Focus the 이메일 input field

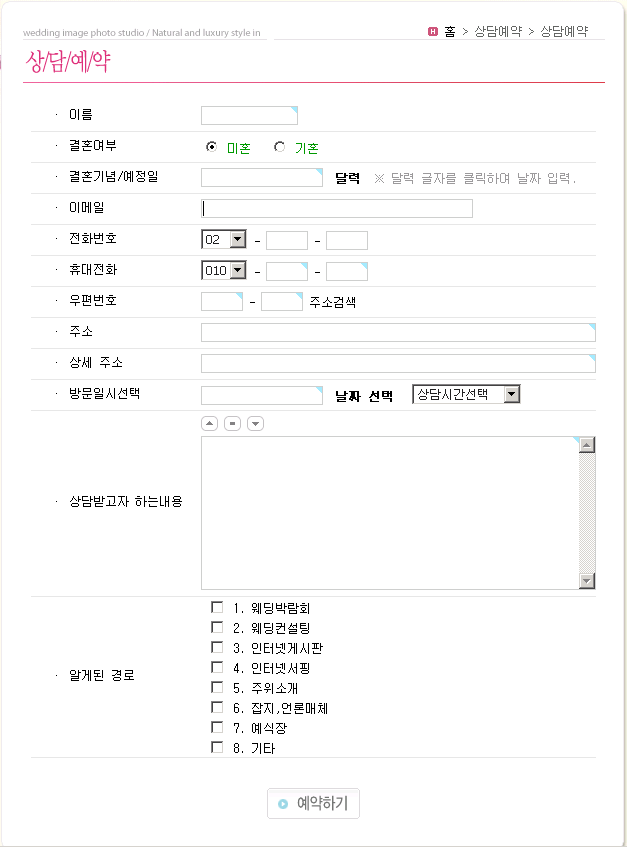337,209
